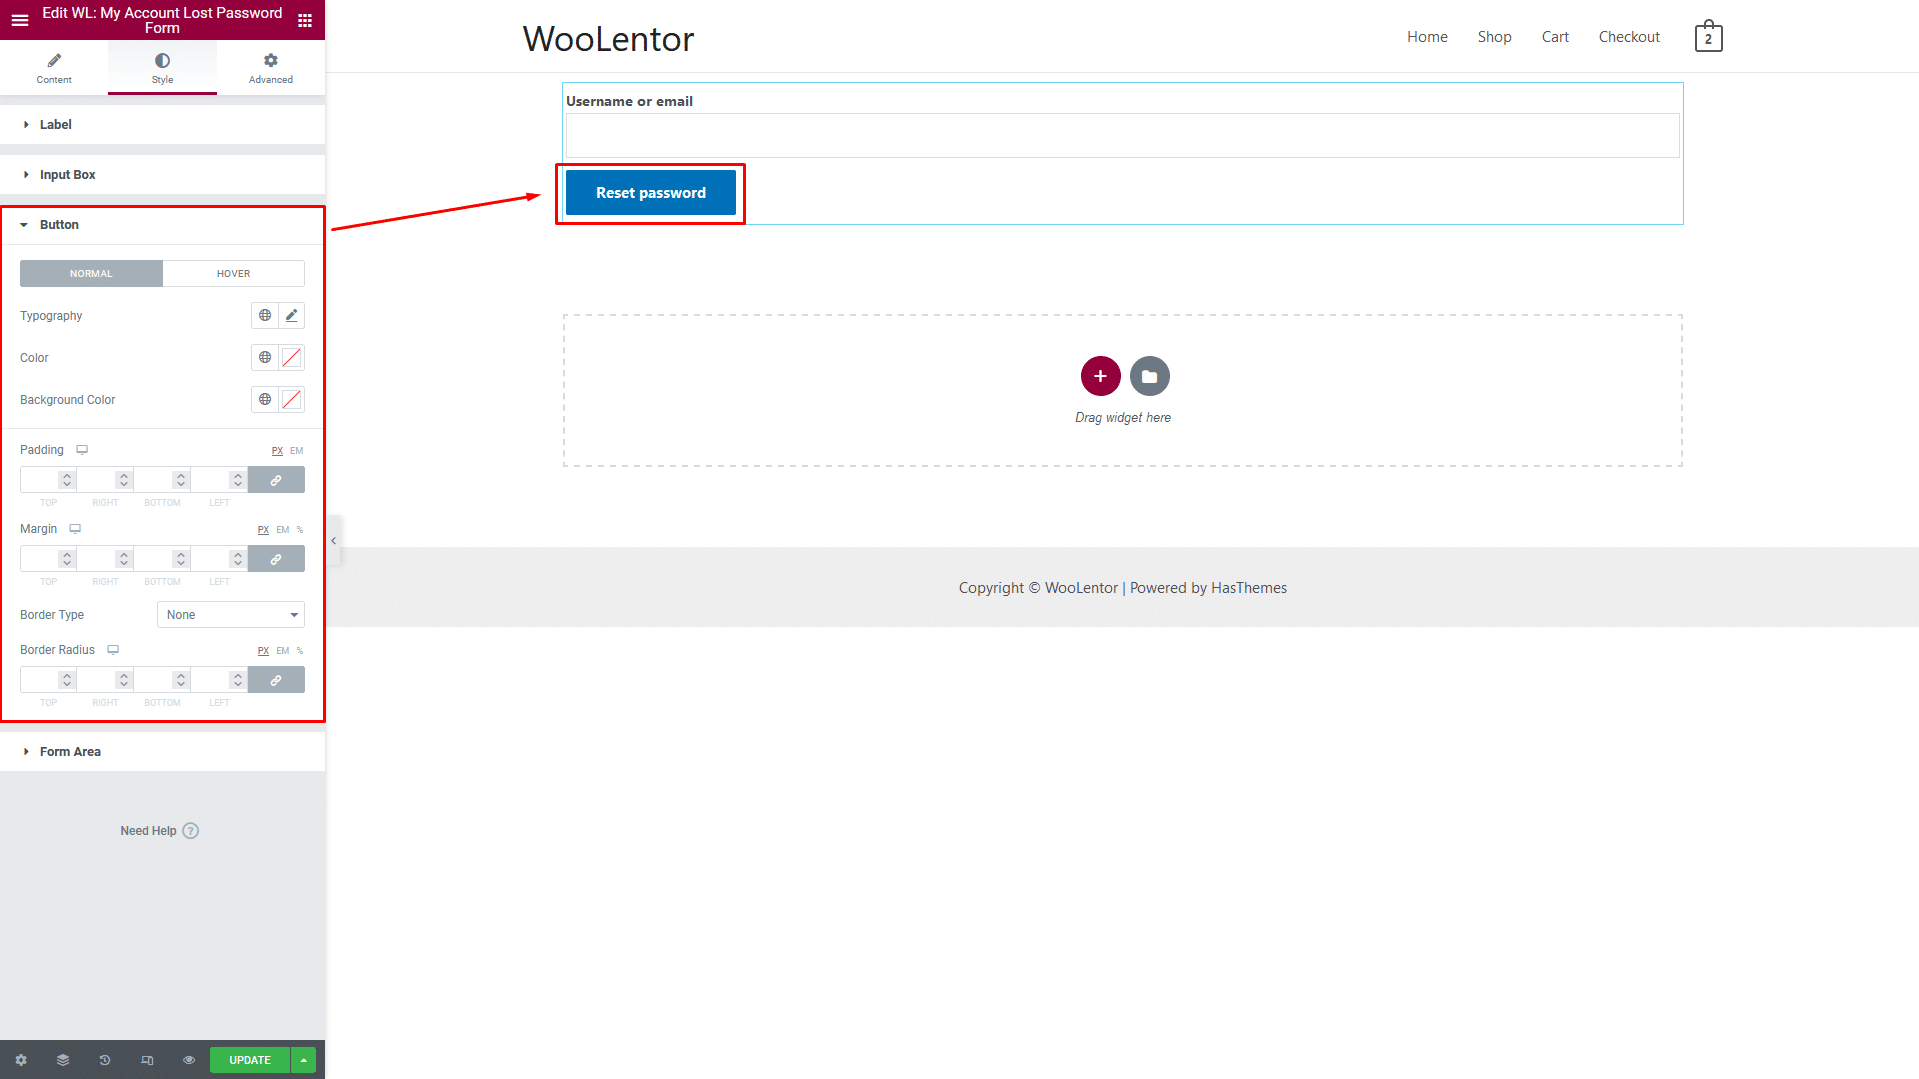Toggle linked values for Padding
The height and width of the screenshot is (1079, 1919).
coord(276,481)
